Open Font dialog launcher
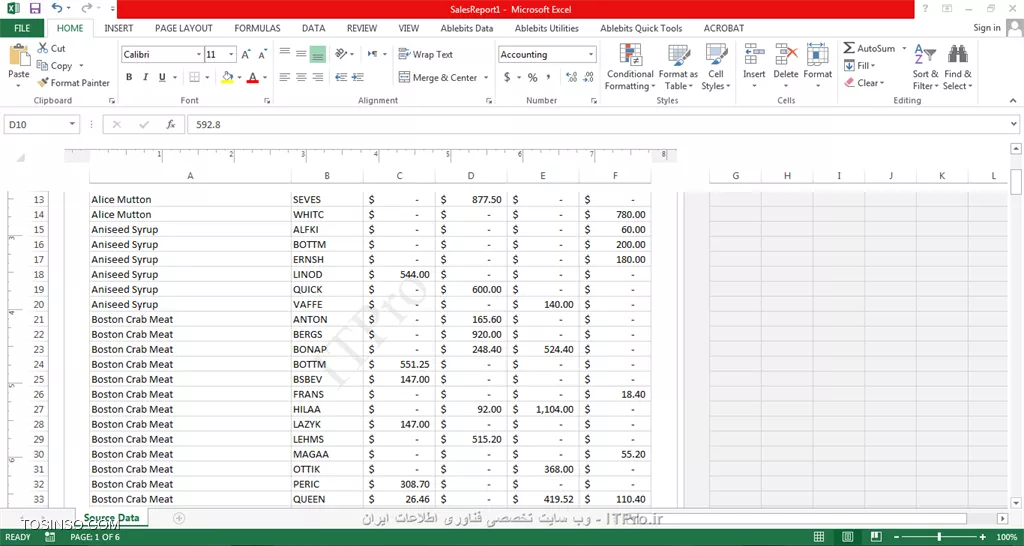 [x=266, y=101]
